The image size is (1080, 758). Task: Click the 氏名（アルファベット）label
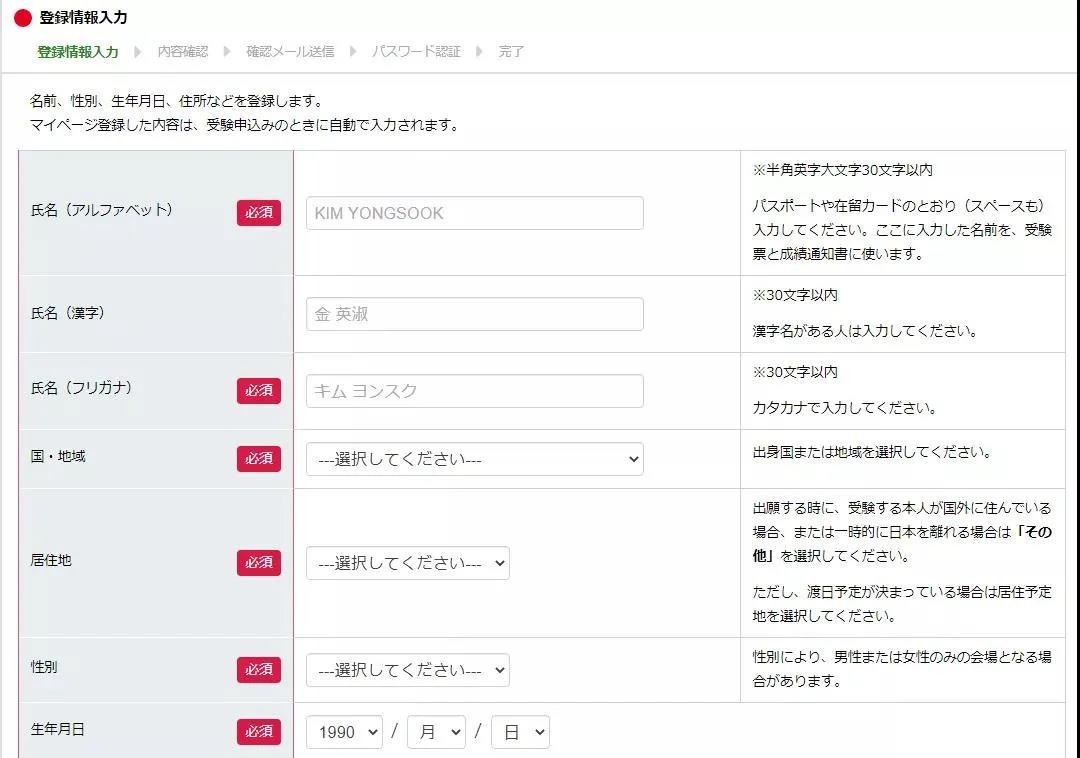coord(102,210)
